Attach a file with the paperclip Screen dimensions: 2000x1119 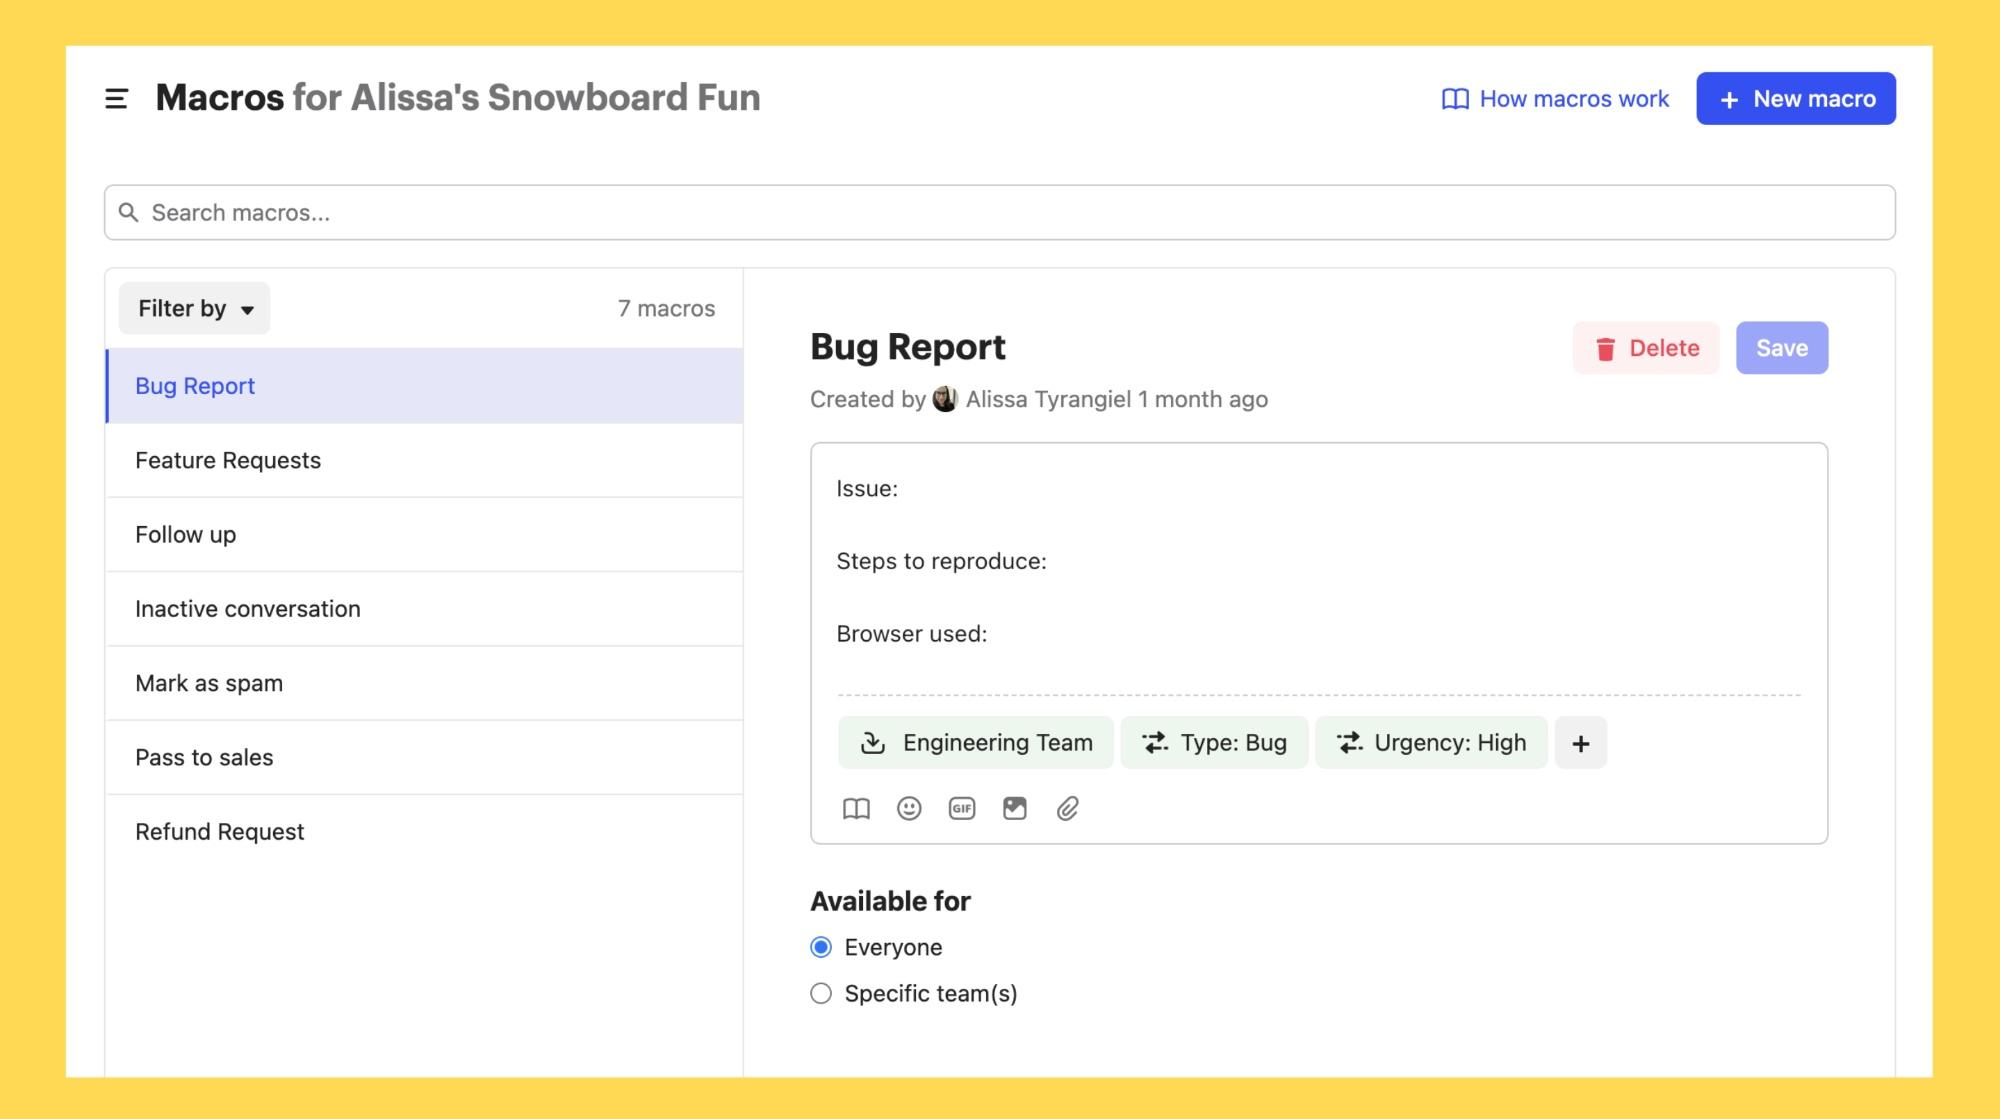coord(1068,808)
